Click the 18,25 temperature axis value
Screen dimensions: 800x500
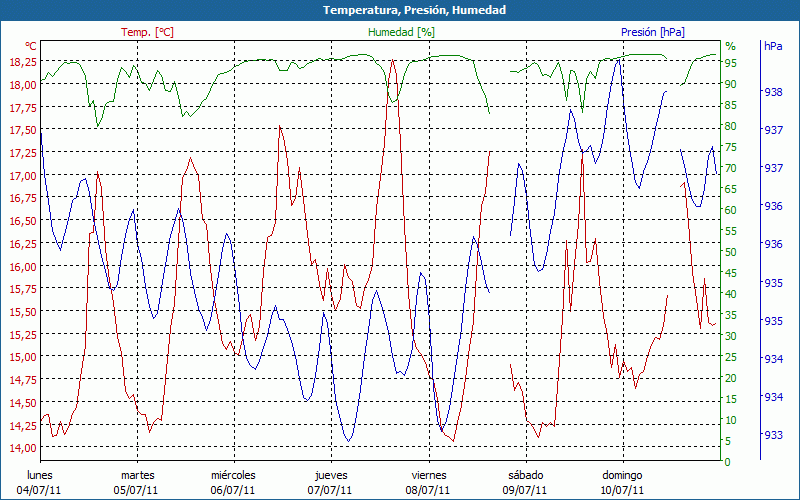23,62
